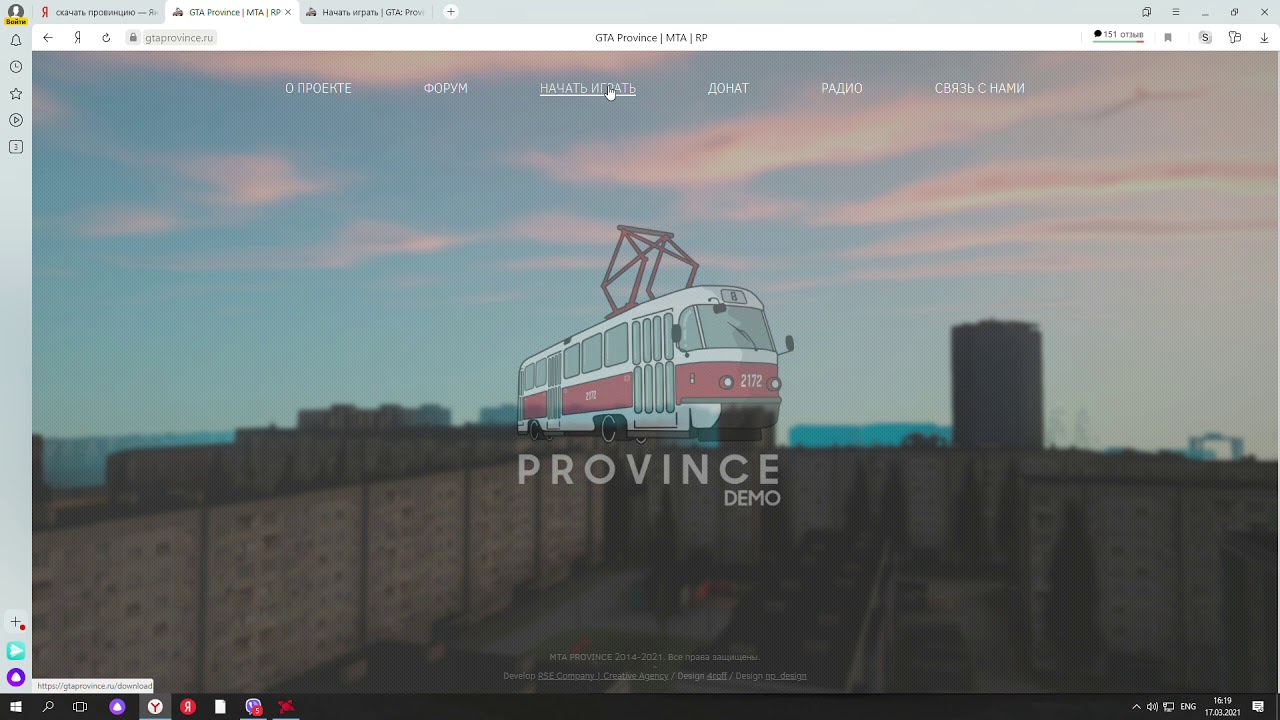The width and height of the screenshot is (1280, 720).
Task: Open the Windows action center icon
Action: (1258, 707)
